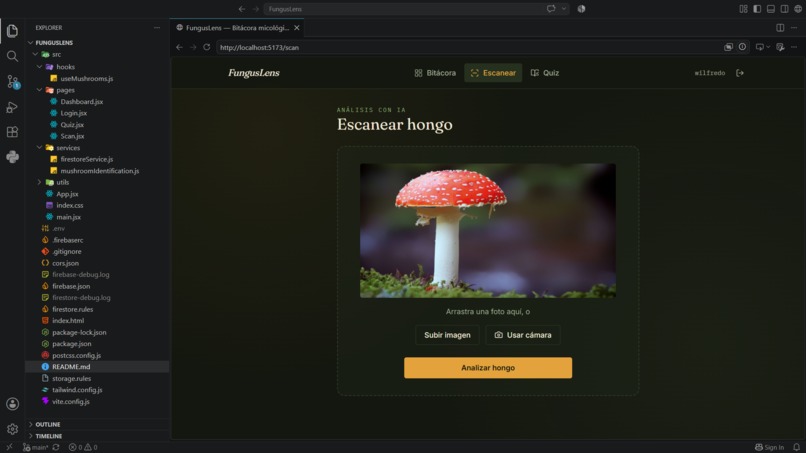Viewport: 806px width, 453px height.
Task: Click Explorer more actions ellipsis
Action: coord(157,28)
